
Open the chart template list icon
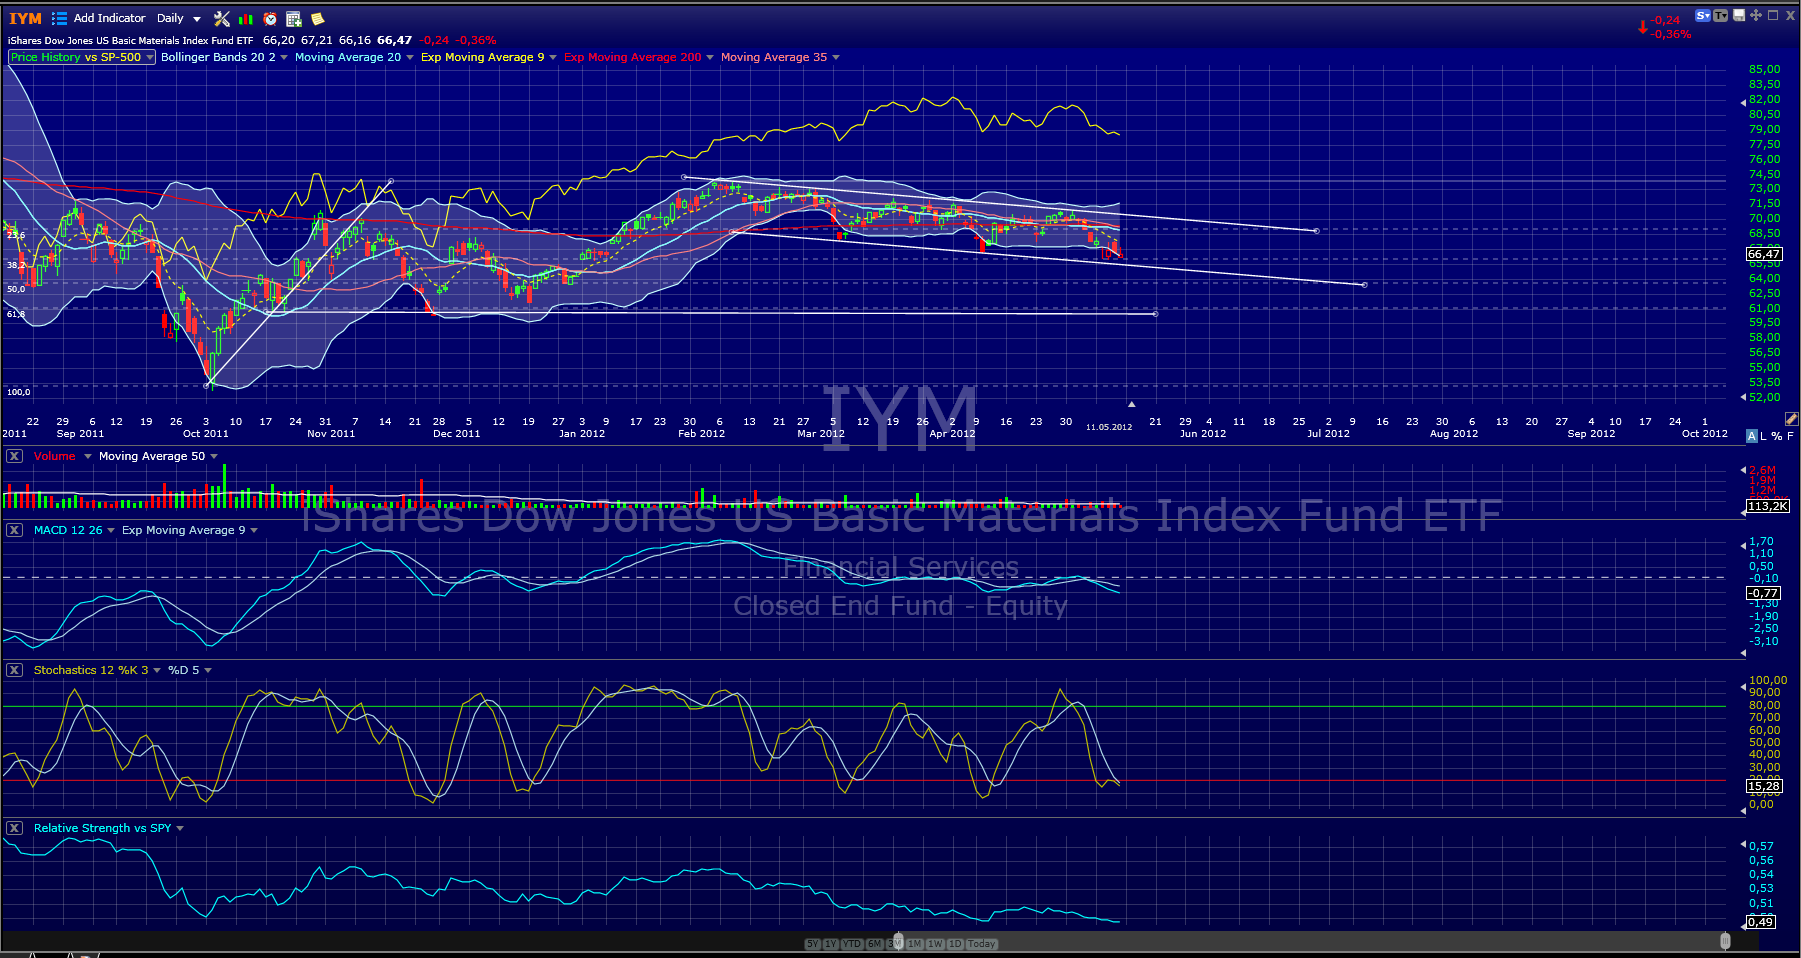[x=59, y=18]
